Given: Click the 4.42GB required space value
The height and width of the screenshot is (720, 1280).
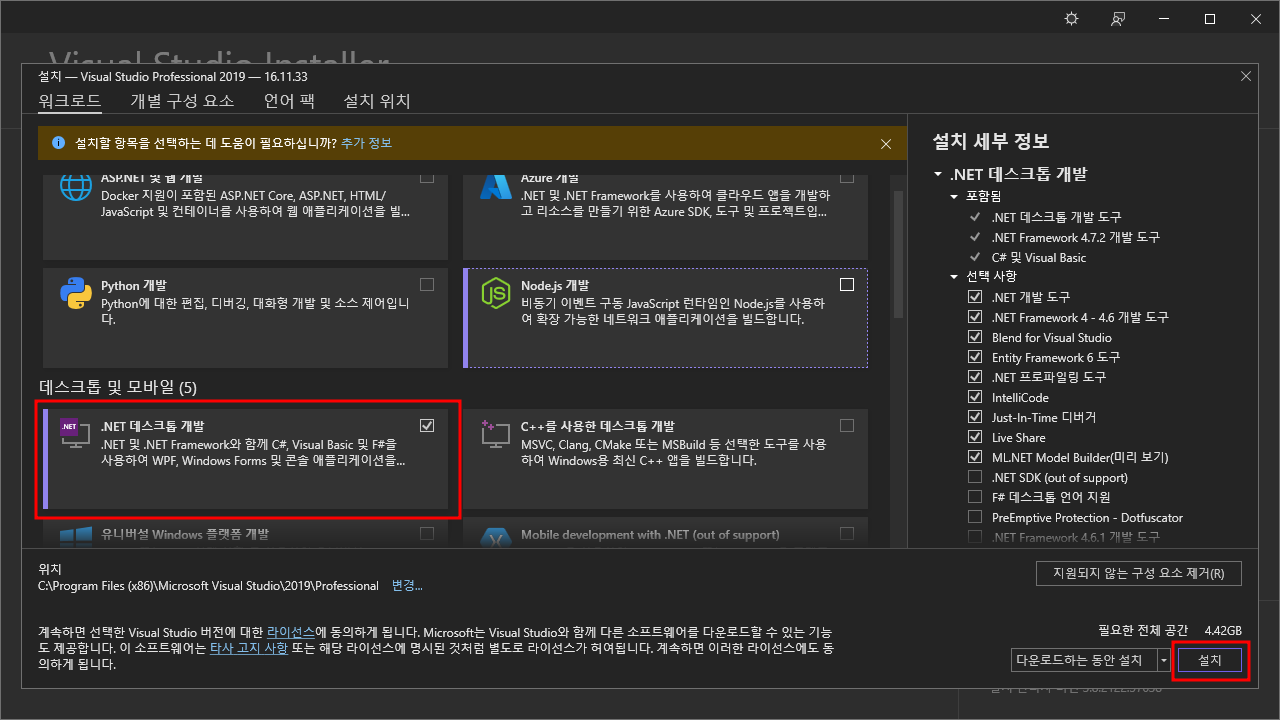Looking at the screenshot, I should 1223,631.
